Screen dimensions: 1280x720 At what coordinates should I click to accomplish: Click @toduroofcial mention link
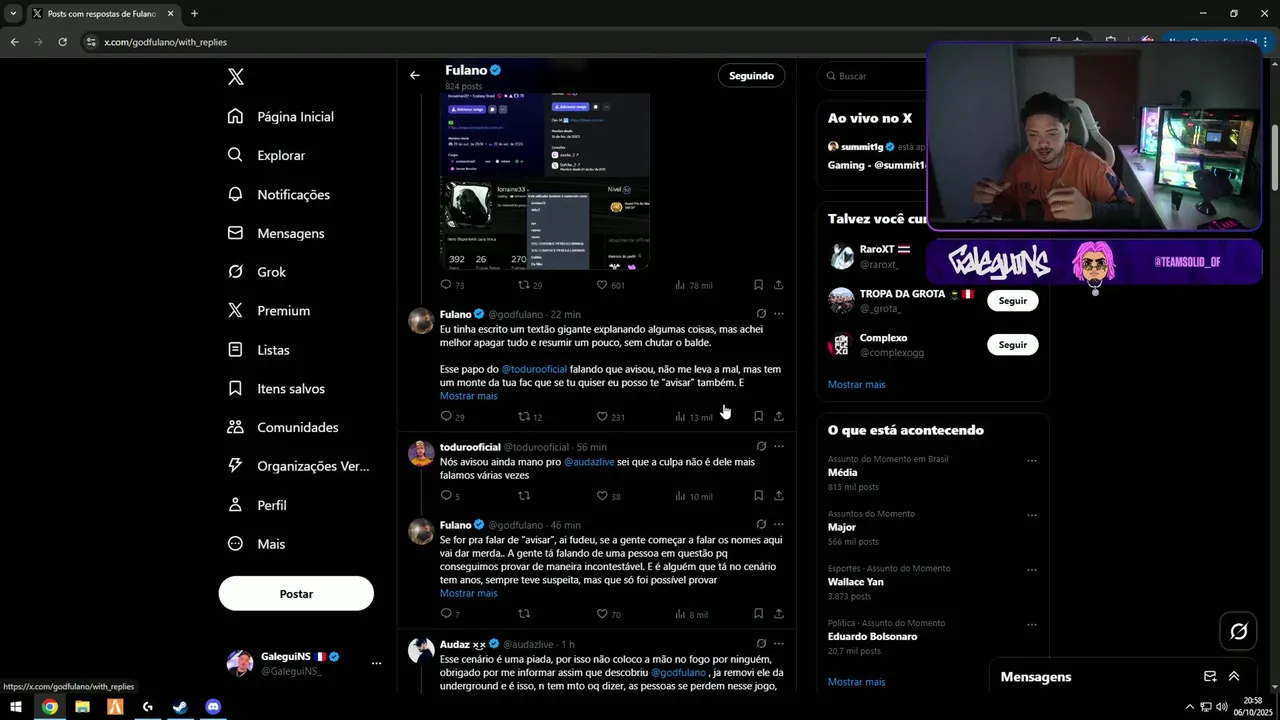coord(534,369)
